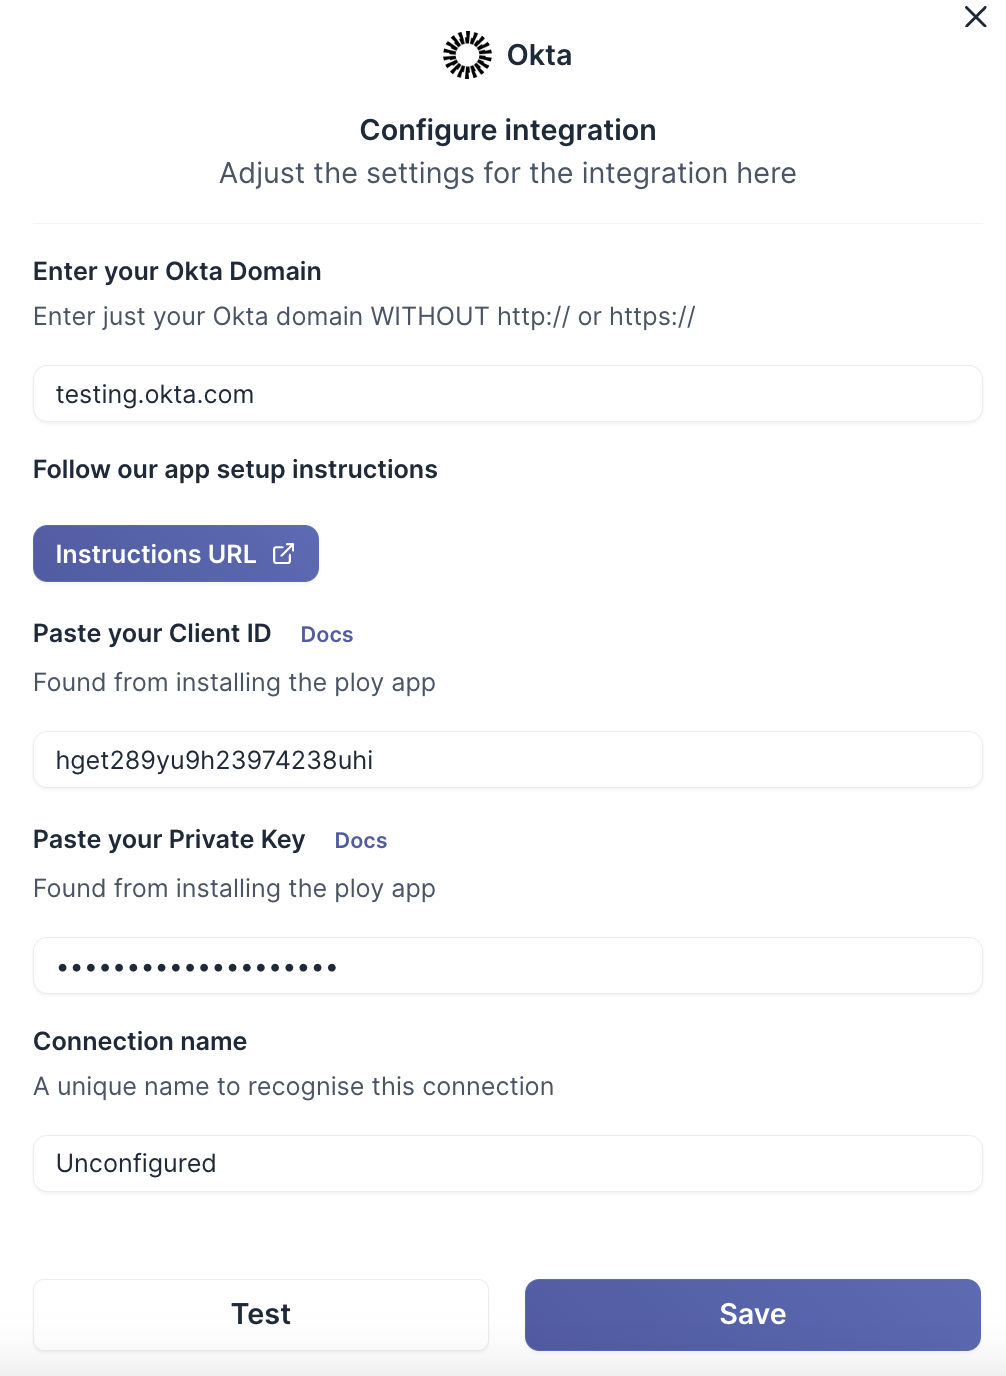Viewport: 1006px width, 1376px height.
Task: Click the 'Paste your Client ID' label
Action: pyautogui.click(x=152, y=634)
